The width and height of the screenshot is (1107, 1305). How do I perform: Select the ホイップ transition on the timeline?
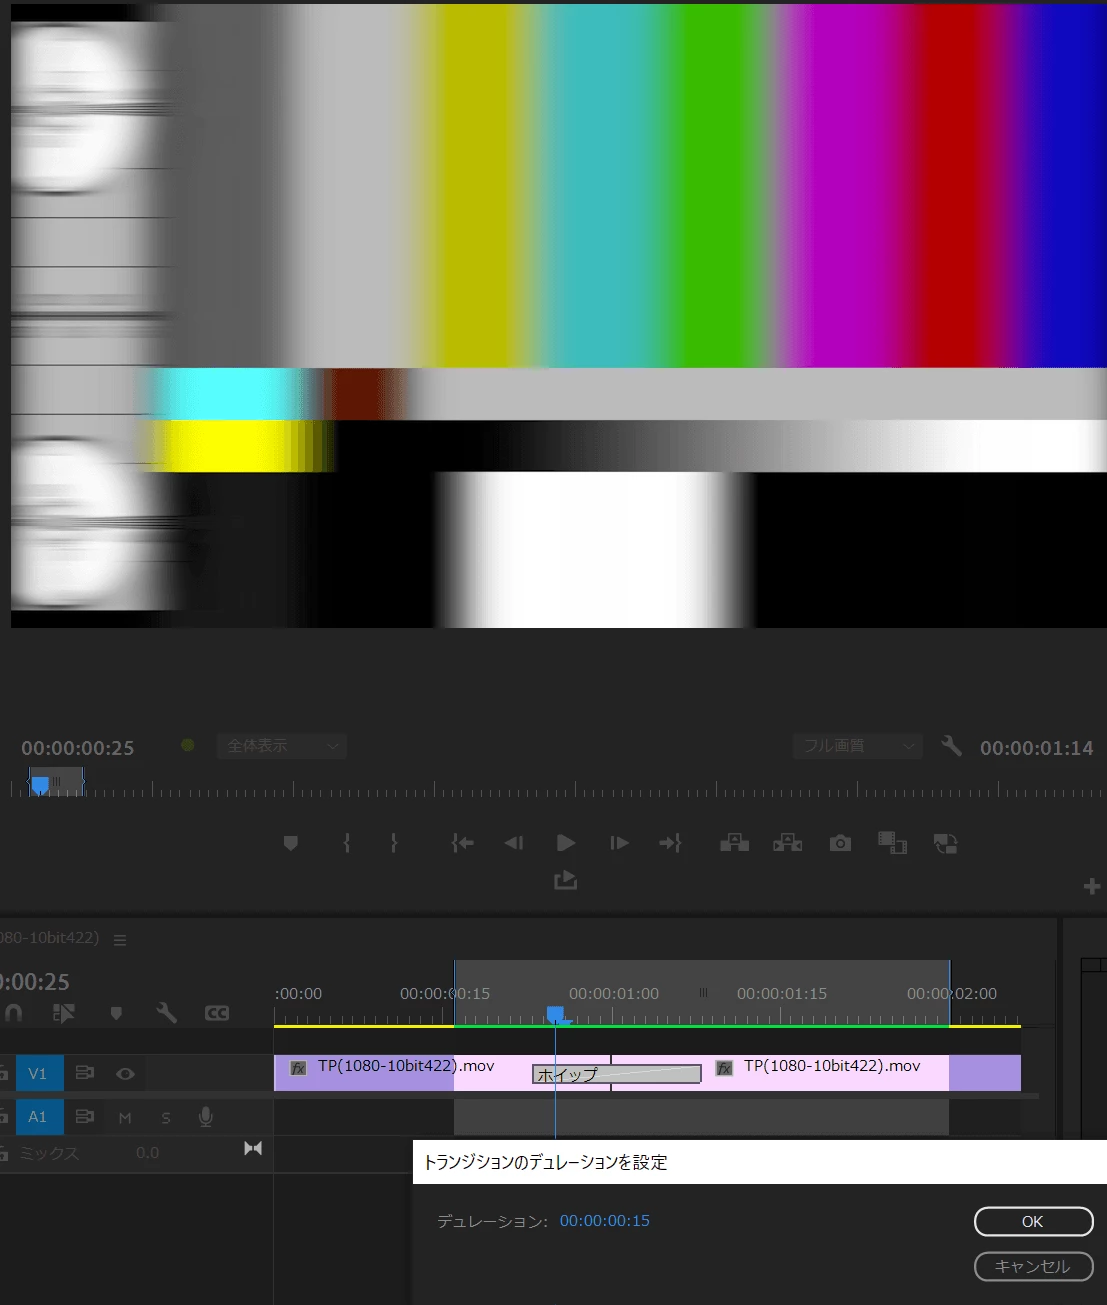616,1074
